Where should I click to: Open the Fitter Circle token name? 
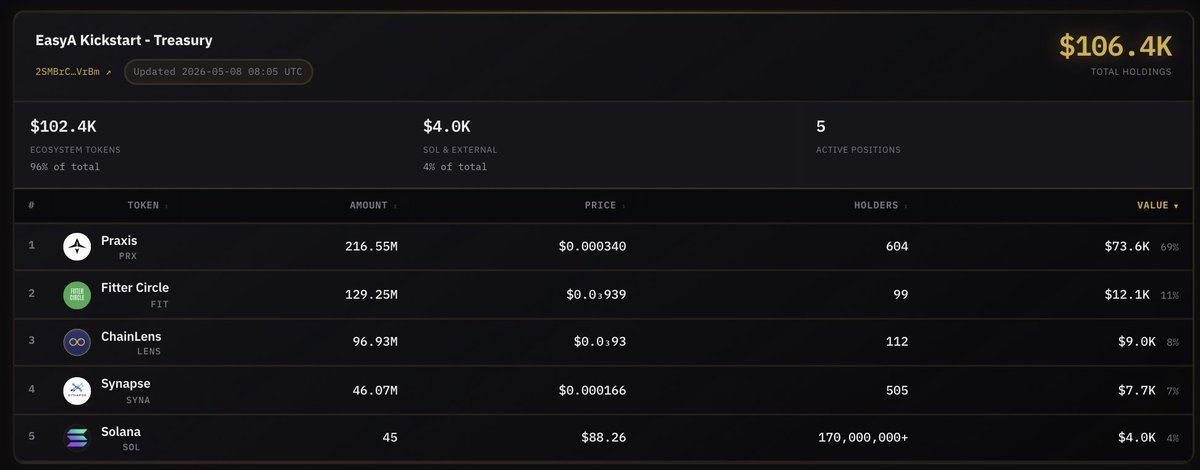pos(135,288)
